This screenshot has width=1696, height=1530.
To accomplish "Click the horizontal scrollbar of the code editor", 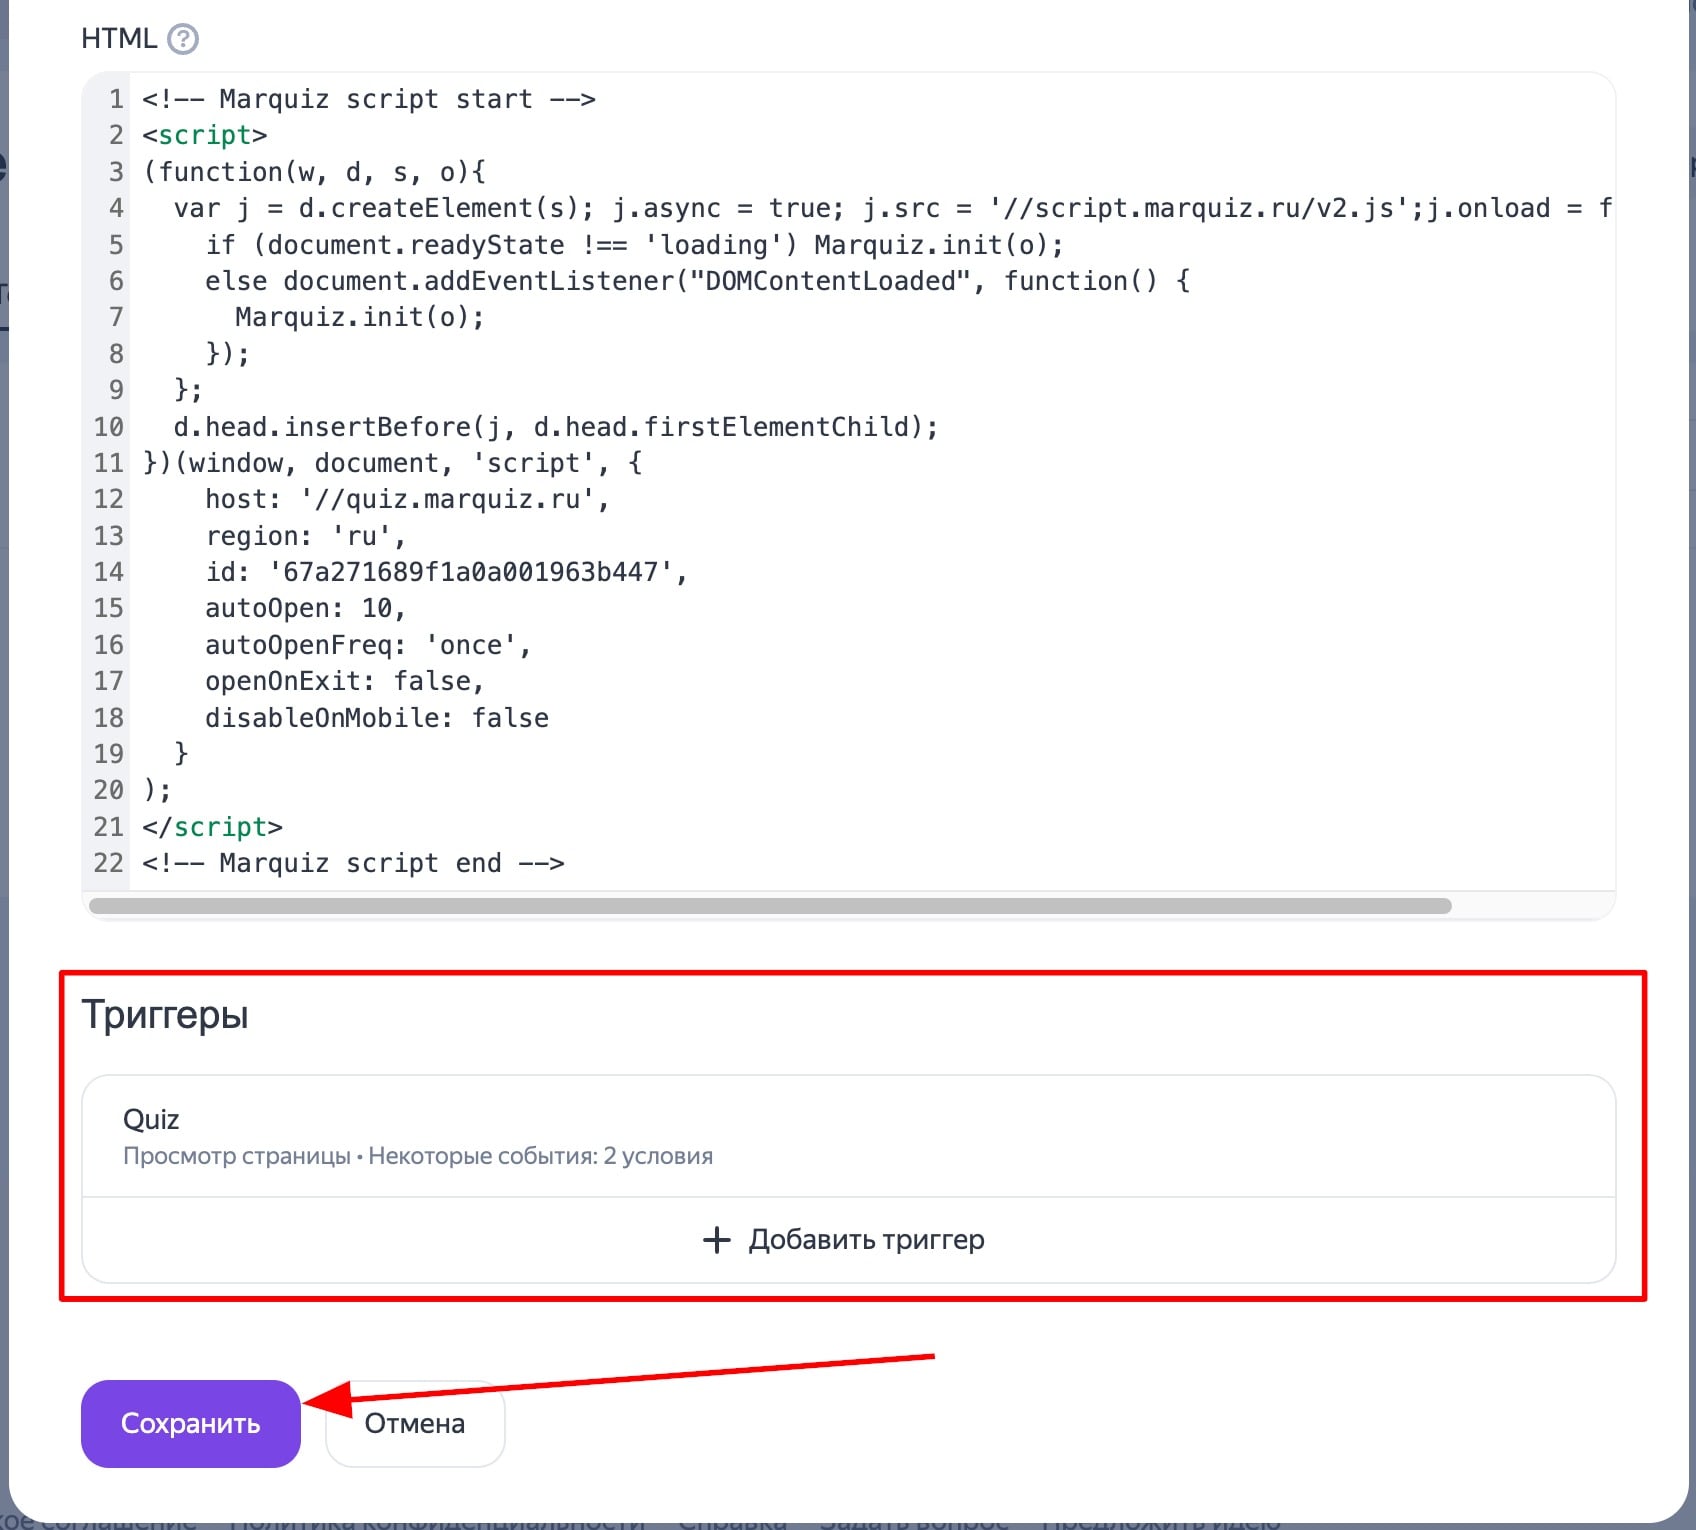I will click(770, 905).
